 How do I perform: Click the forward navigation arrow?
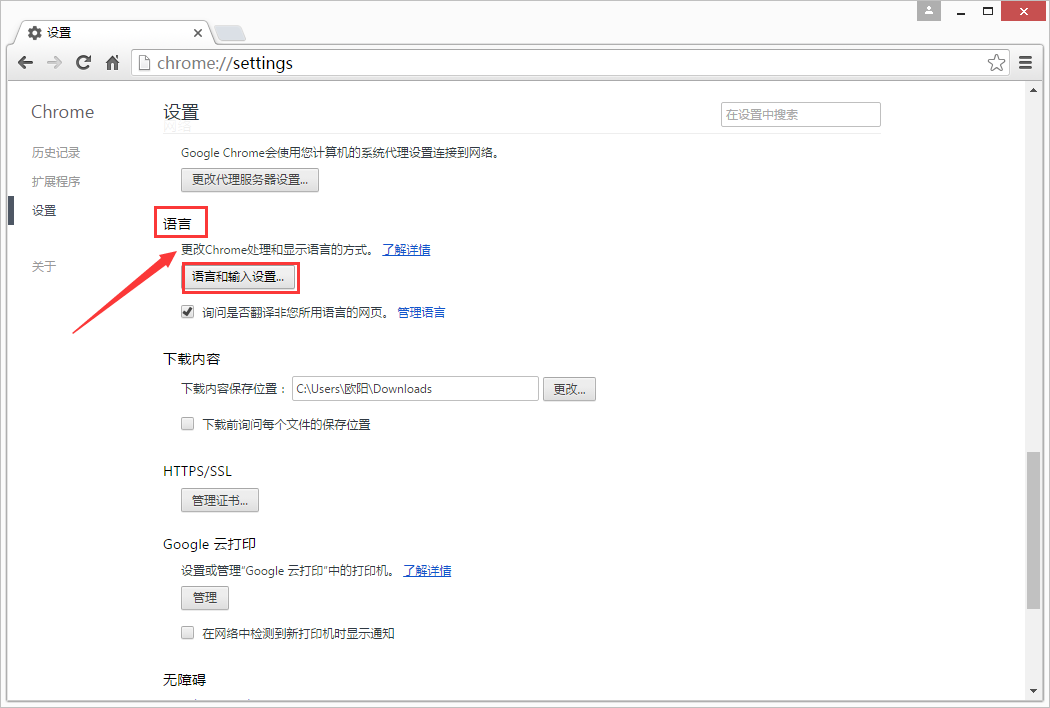(54, 63)
